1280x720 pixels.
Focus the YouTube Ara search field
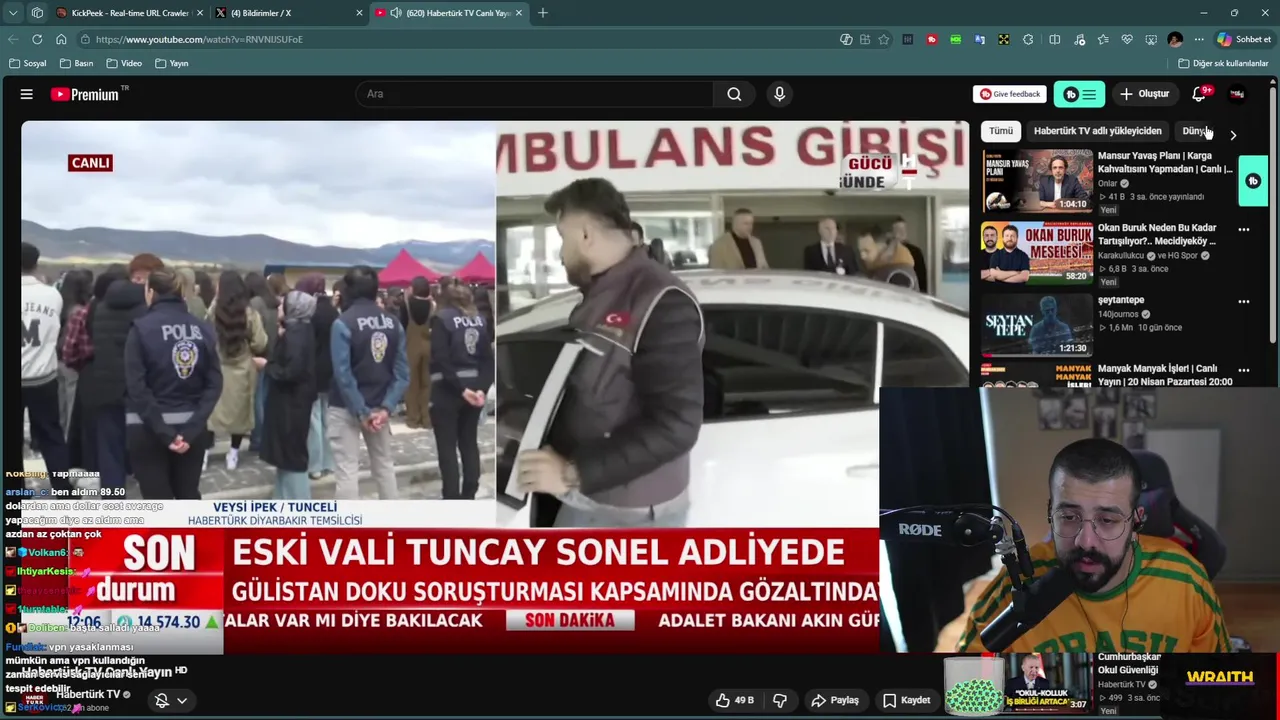click(535, 94)
